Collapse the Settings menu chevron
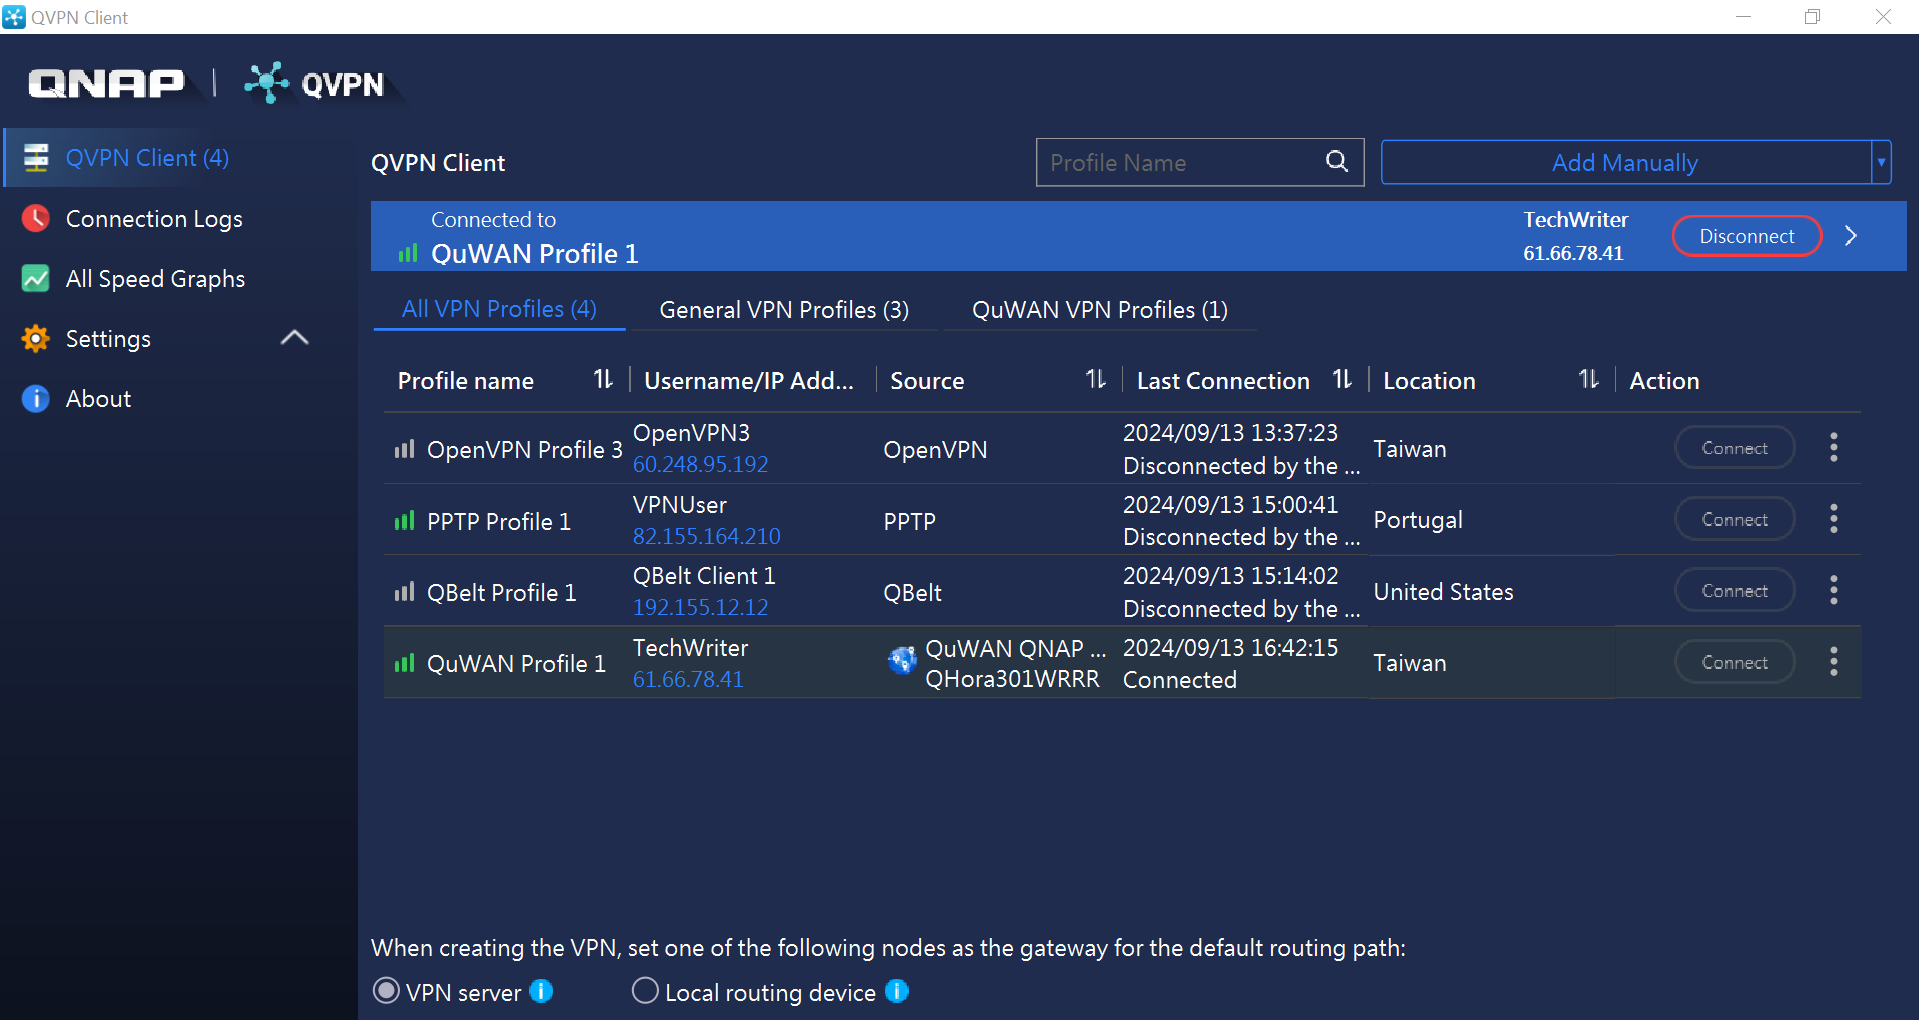 294,338
